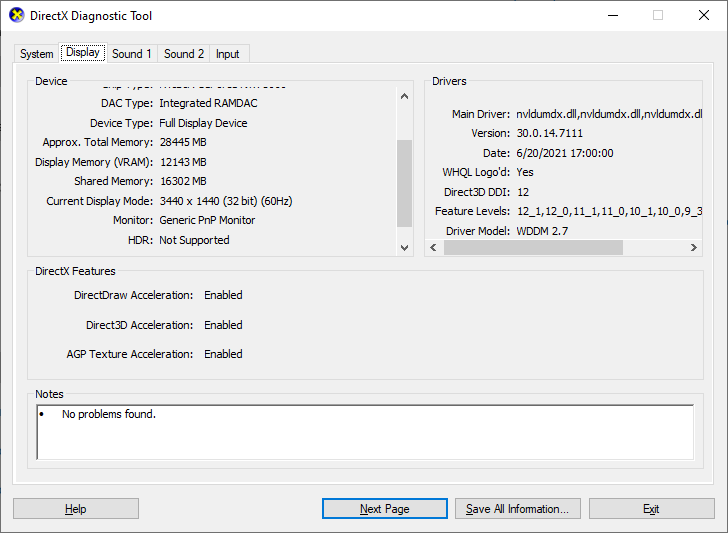Click Save All Information button
Viewport: 728px width, 533px height.
pyautogui.click(x=518, y=509)
